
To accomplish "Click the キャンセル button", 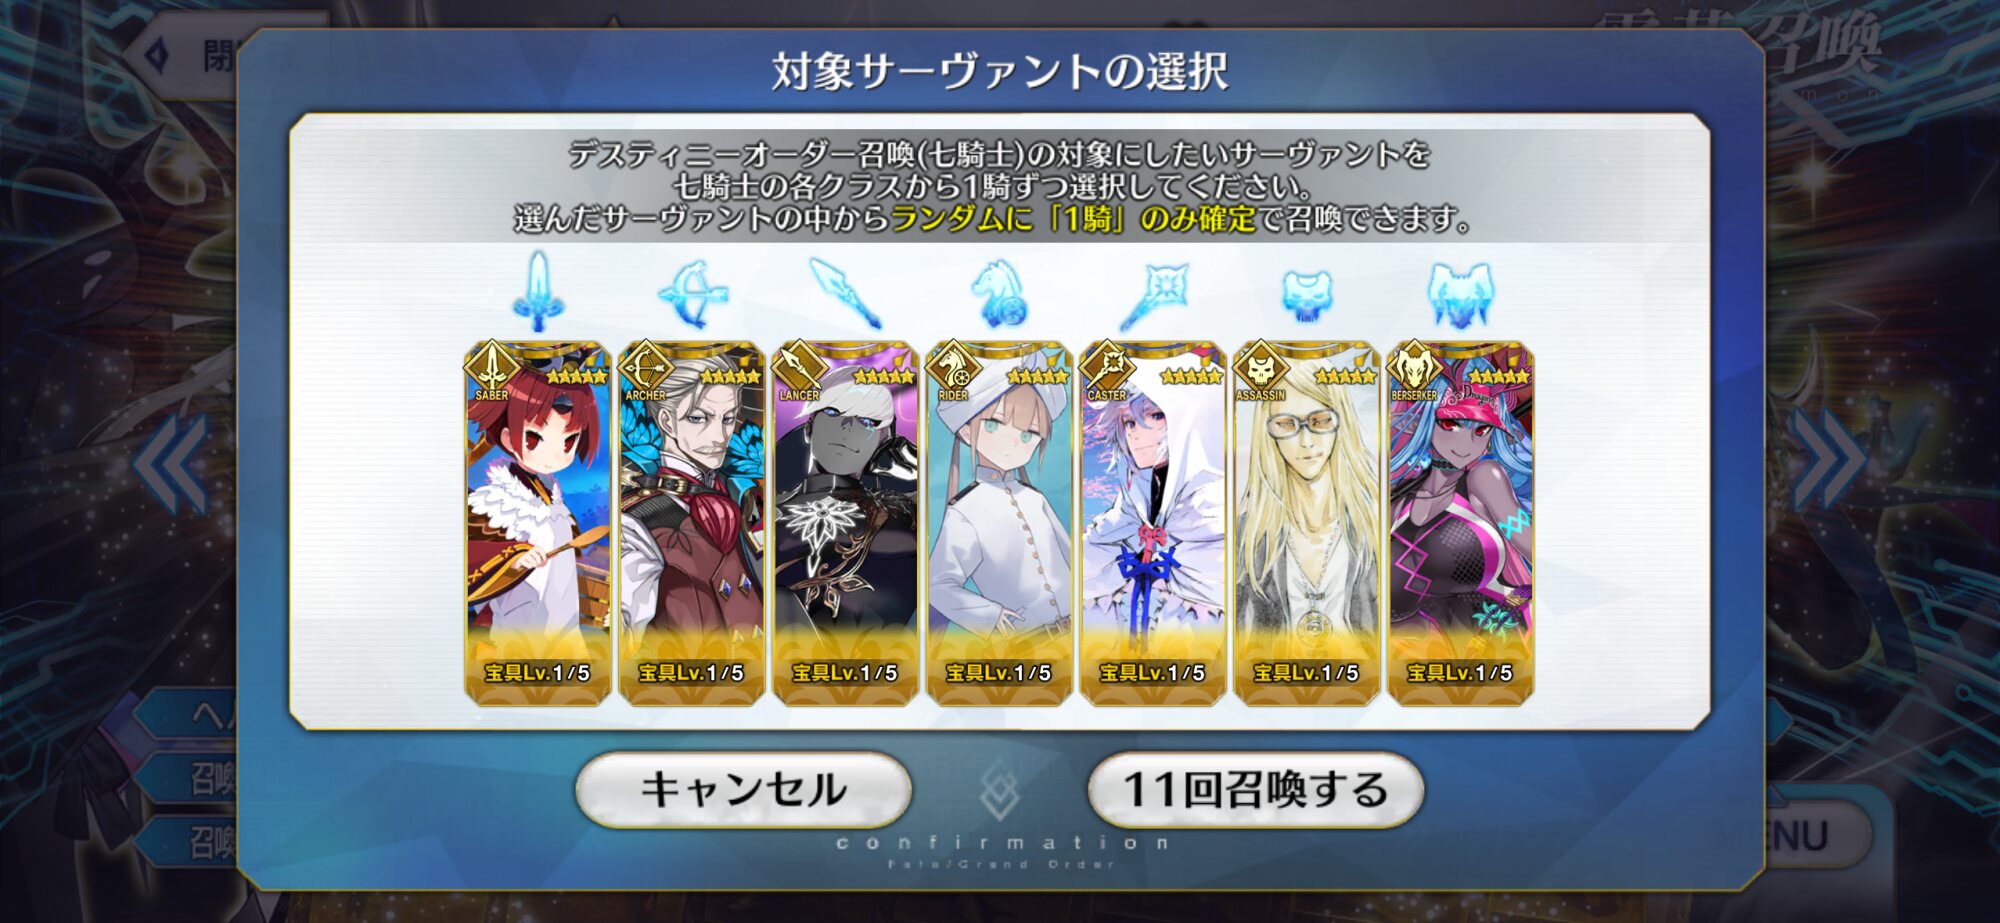I will [x=743, y=789].
